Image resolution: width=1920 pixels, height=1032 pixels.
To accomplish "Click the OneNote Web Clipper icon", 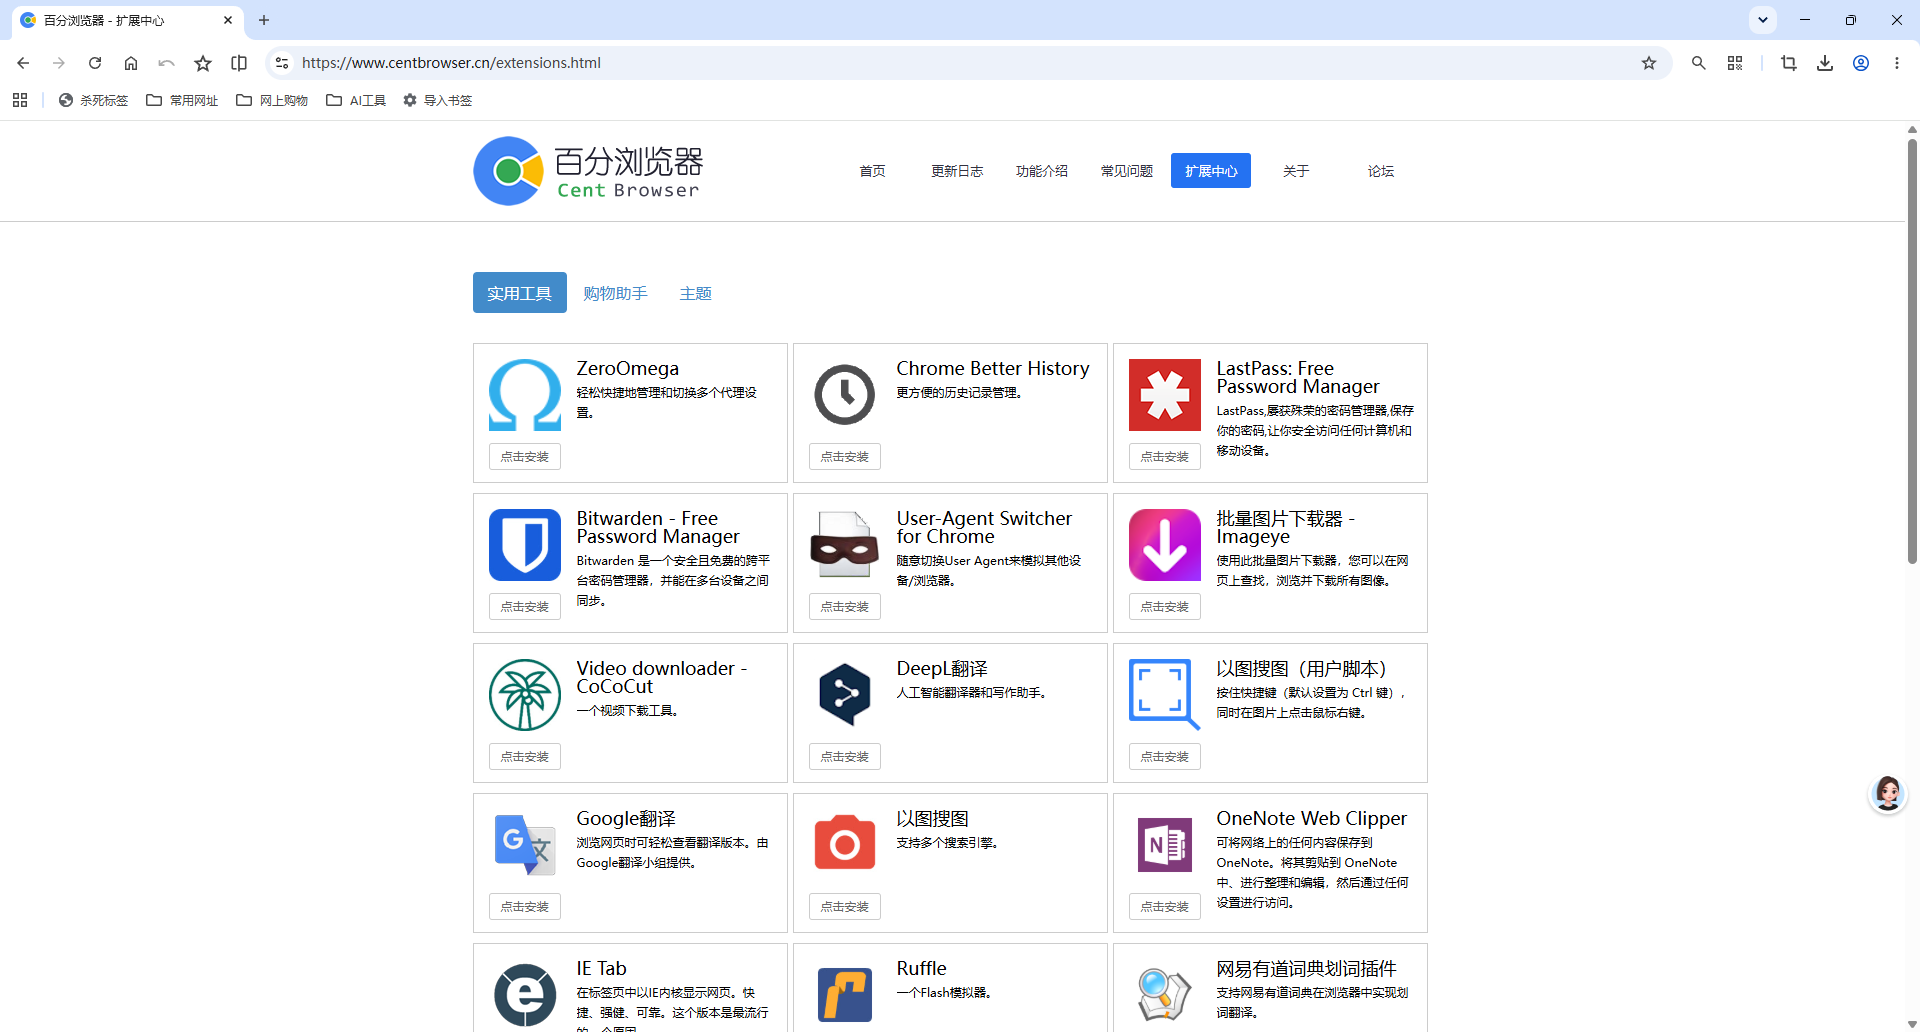I will tap(1165, 845).
